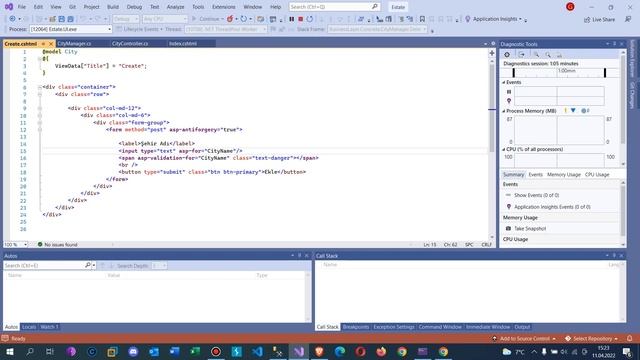Open the Breakpoints tab

(356, 327)
